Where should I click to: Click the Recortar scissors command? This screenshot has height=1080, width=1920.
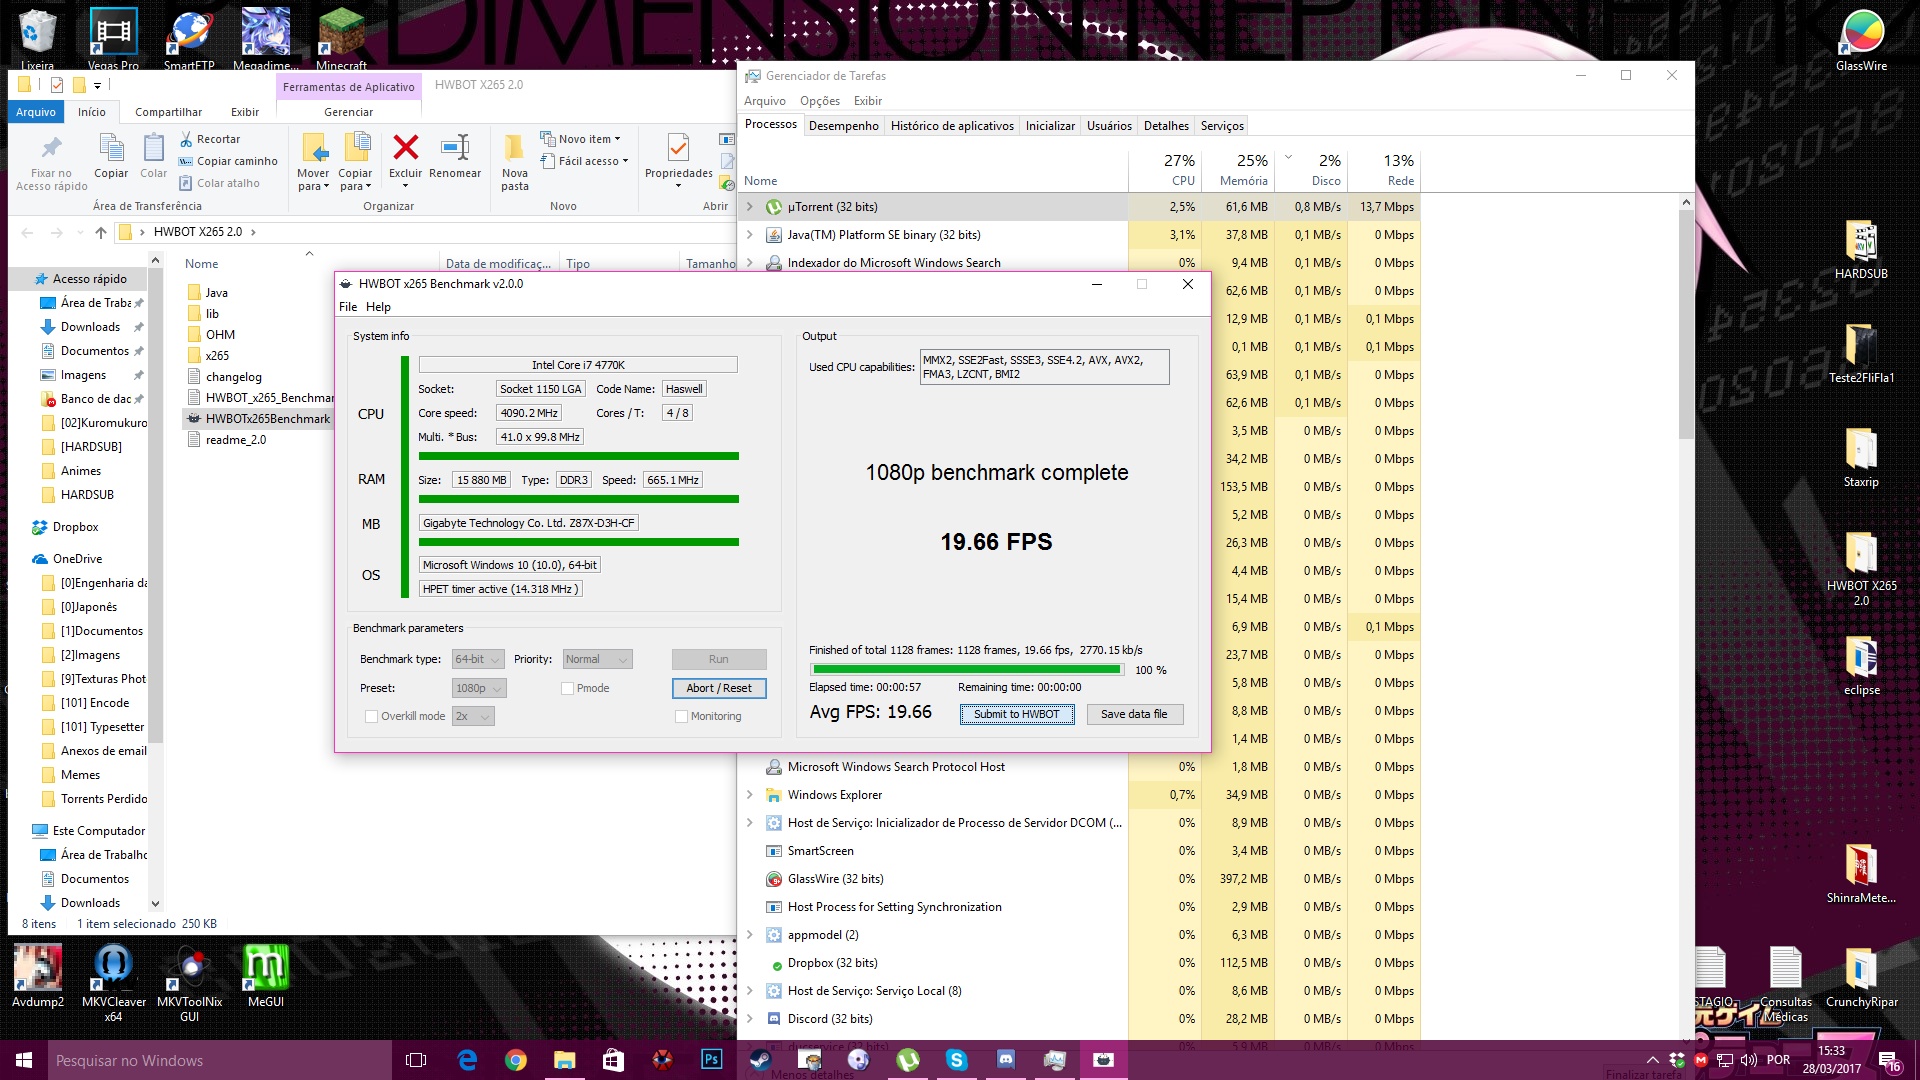tap(210, 139)
